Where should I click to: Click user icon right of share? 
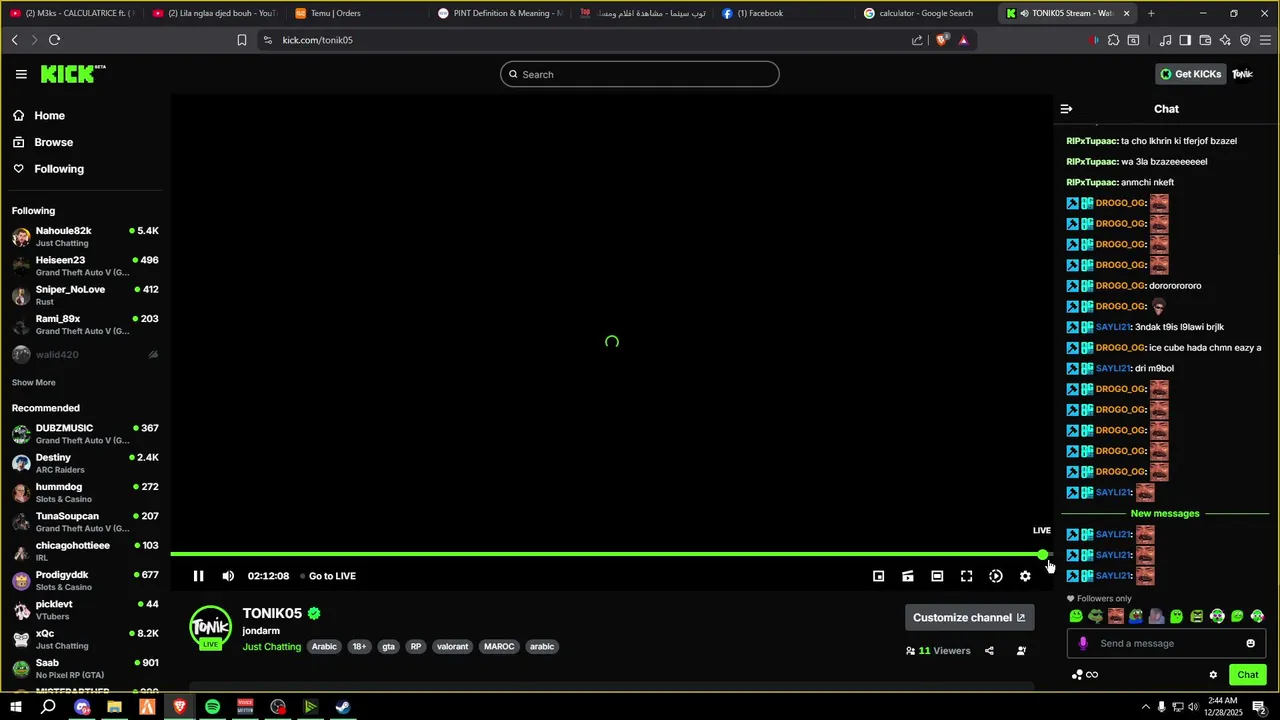(x=1021, y=651)
